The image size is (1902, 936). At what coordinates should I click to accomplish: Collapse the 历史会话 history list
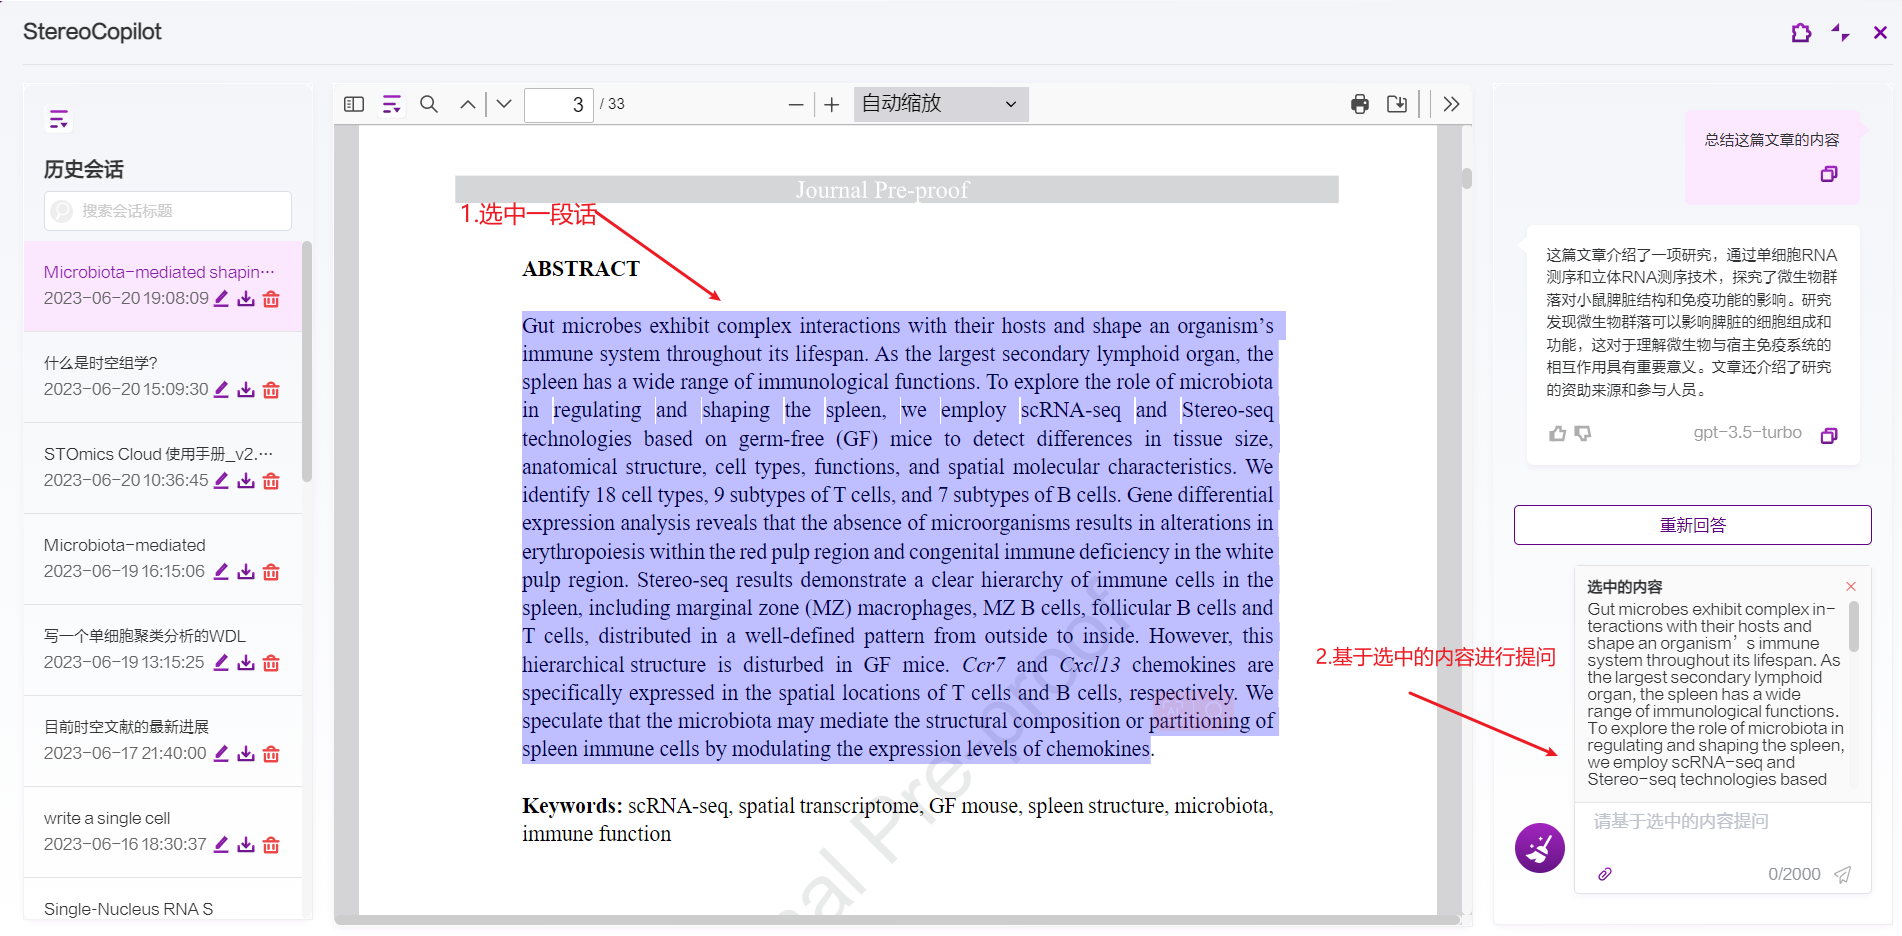[x=59, y=120]
